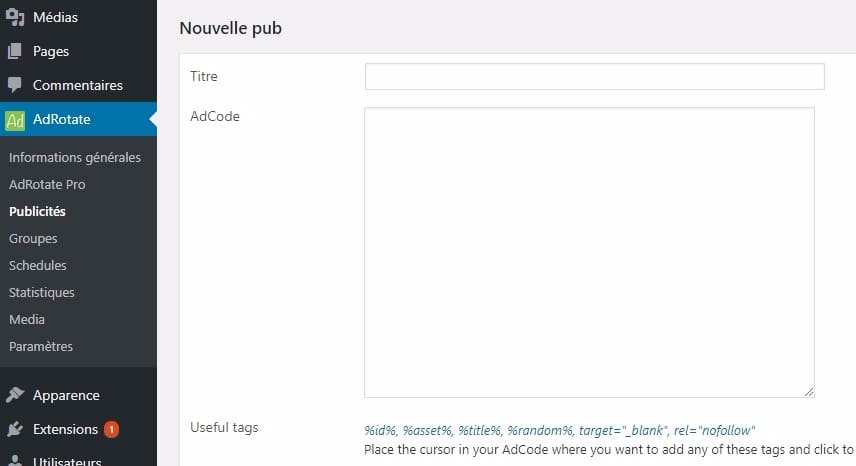
Task: Select the AdRotate menu item
Action: [x=78, y=119]
